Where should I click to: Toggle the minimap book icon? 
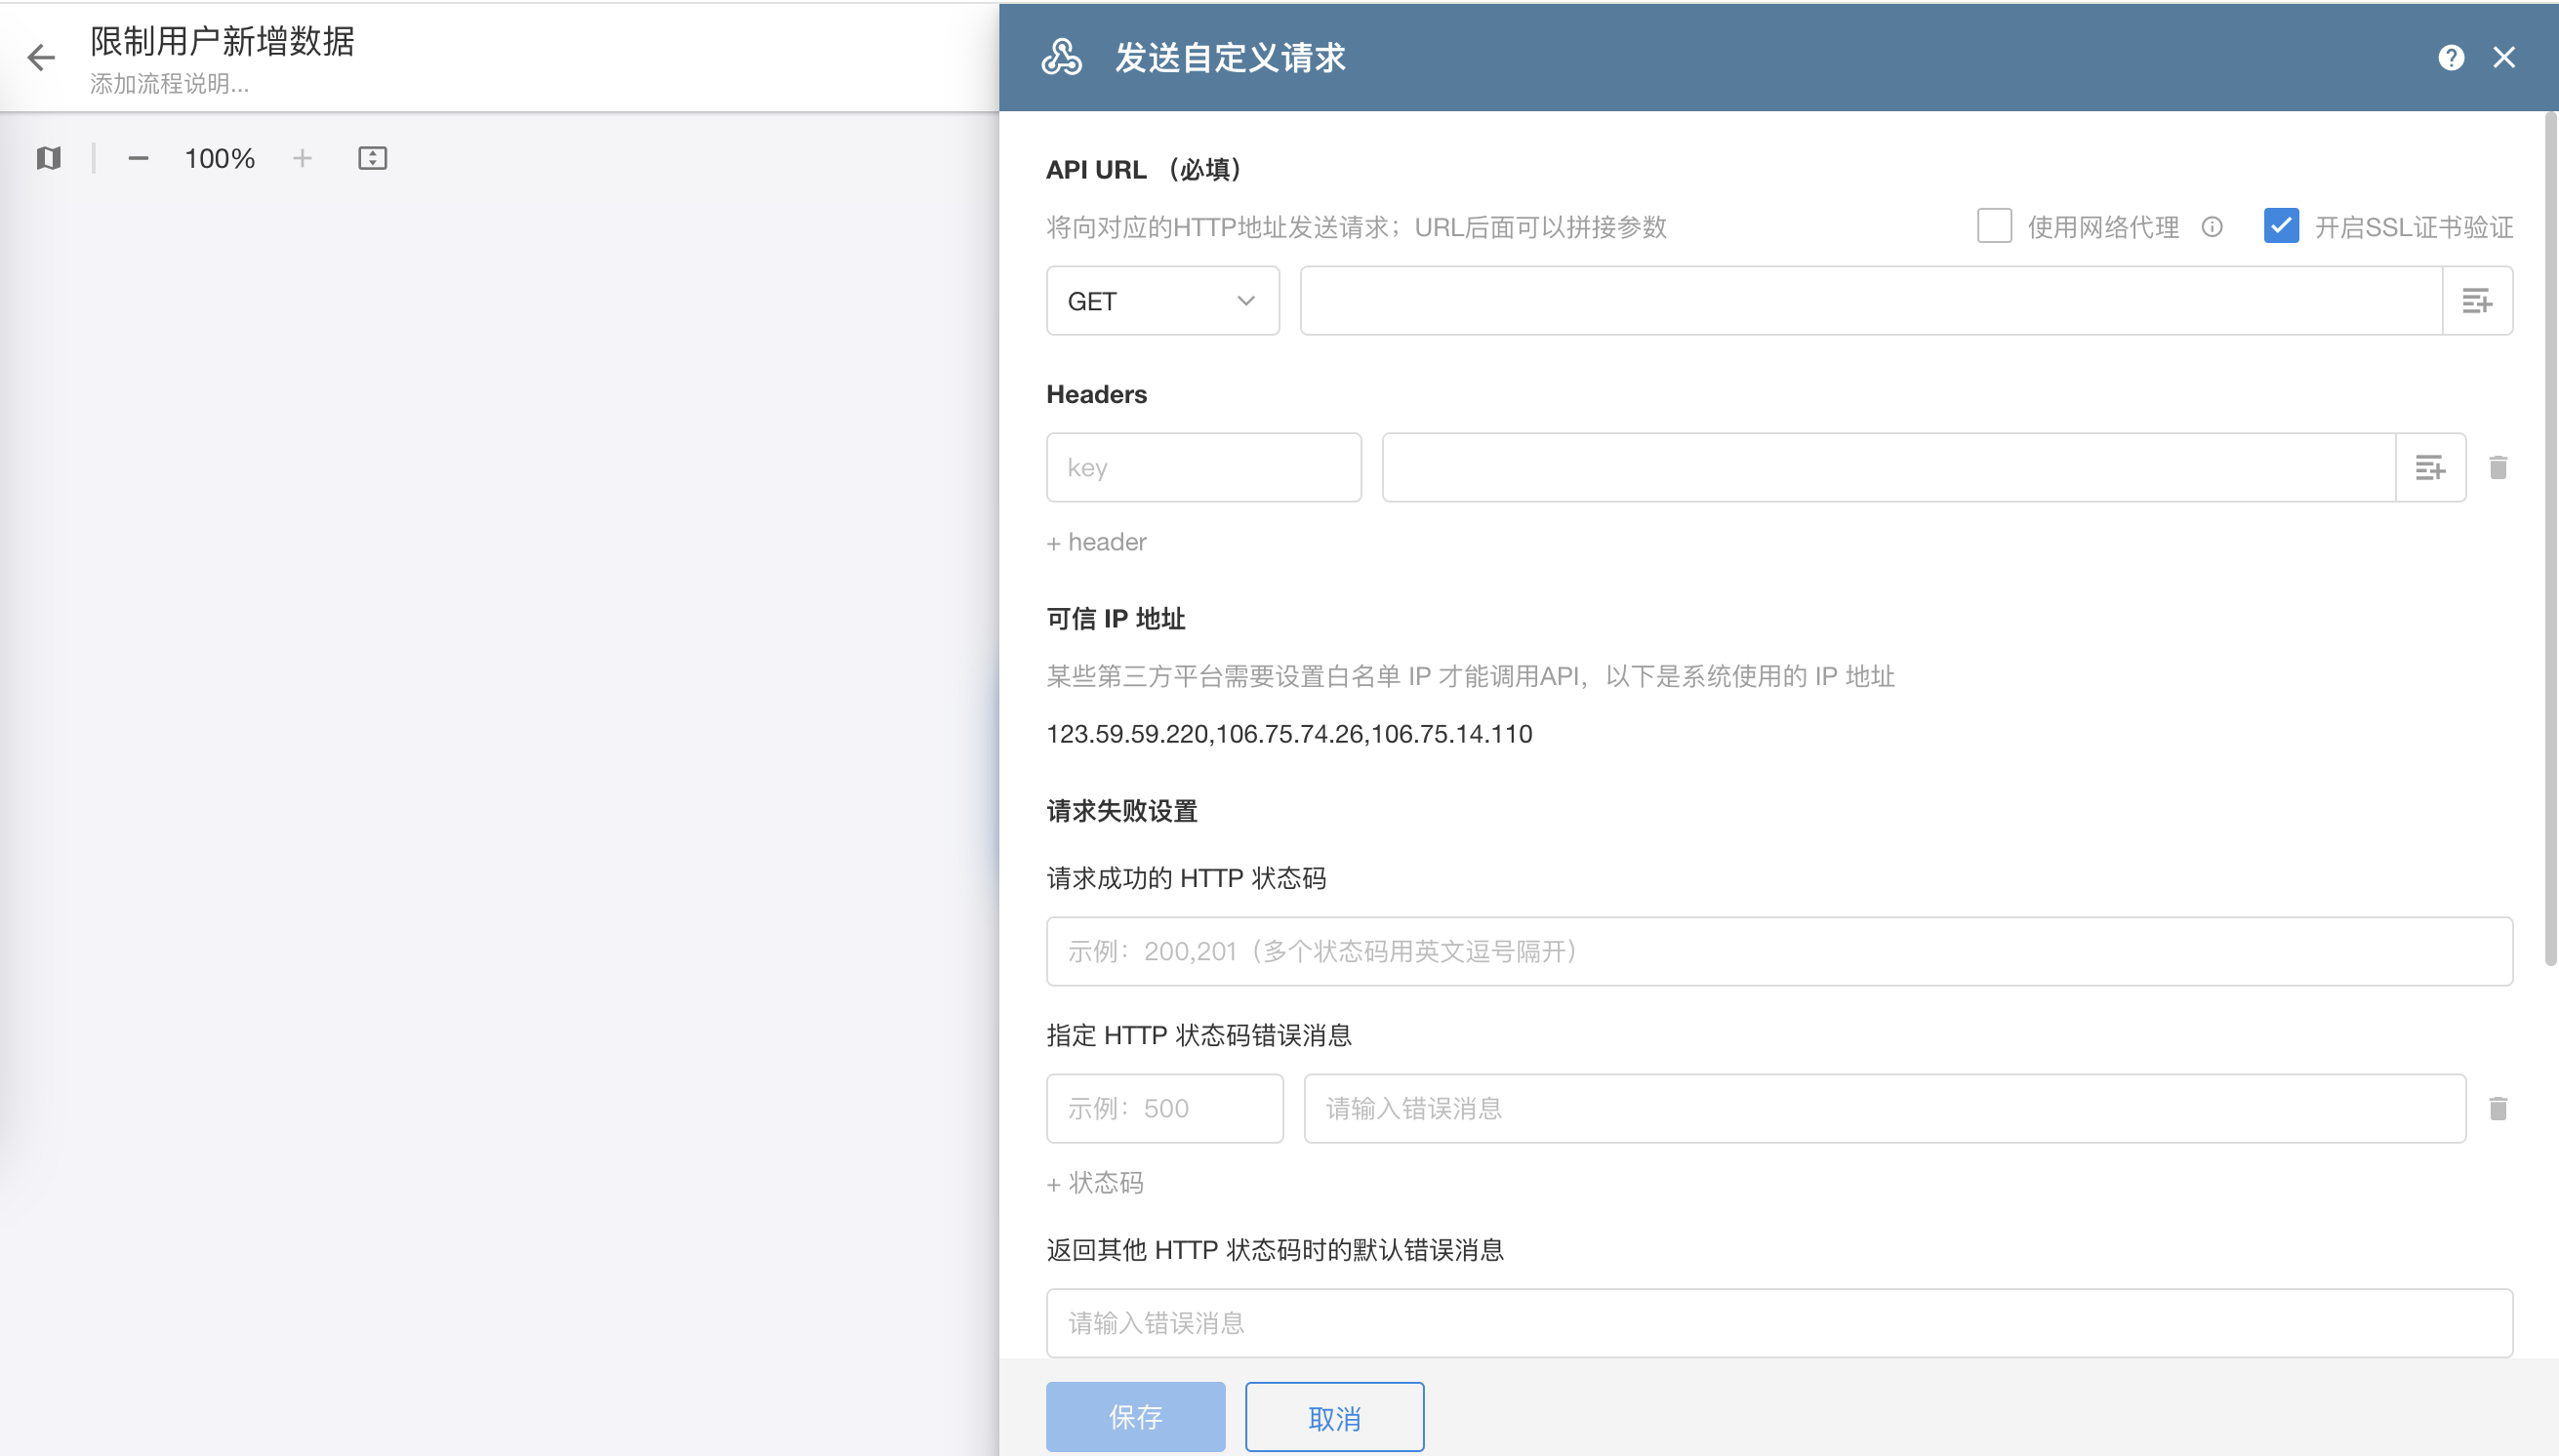48,158
